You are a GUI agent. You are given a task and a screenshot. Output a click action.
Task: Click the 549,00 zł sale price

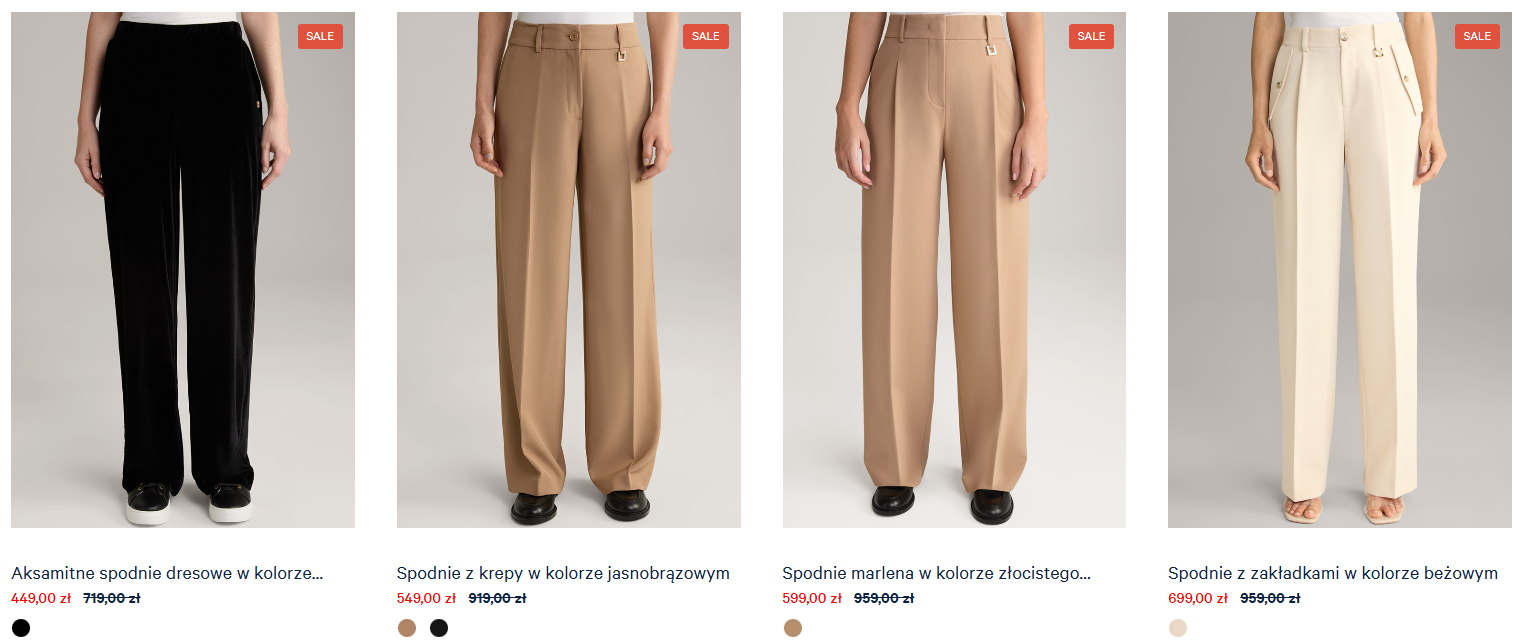click(427, 598)
